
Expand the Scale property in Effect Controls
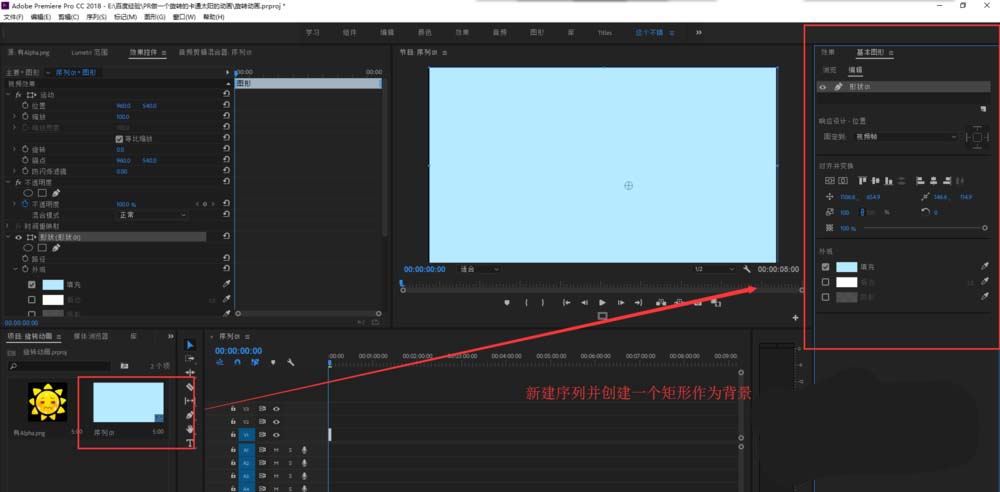click(15, 117)
